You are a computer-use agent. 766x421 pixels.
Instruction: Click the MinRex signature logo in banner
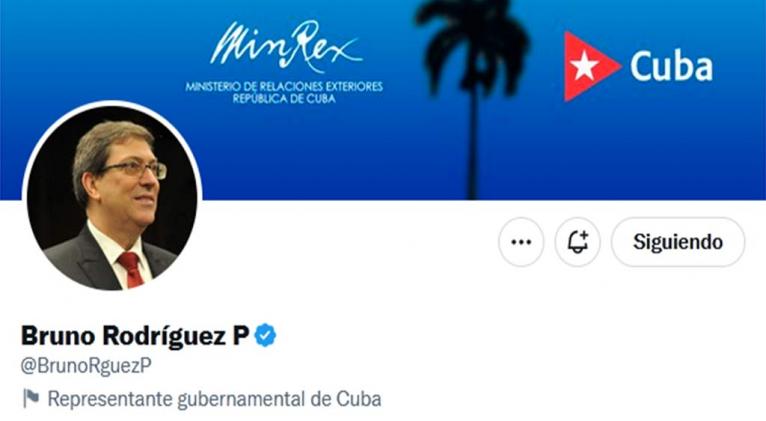tap(286, 45)
